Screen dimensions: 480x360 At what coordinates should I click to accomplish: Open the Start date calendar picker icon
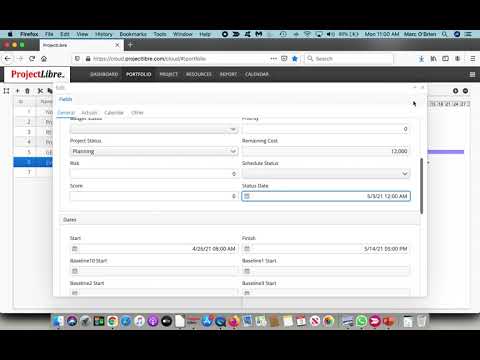[x=75, y=249]
